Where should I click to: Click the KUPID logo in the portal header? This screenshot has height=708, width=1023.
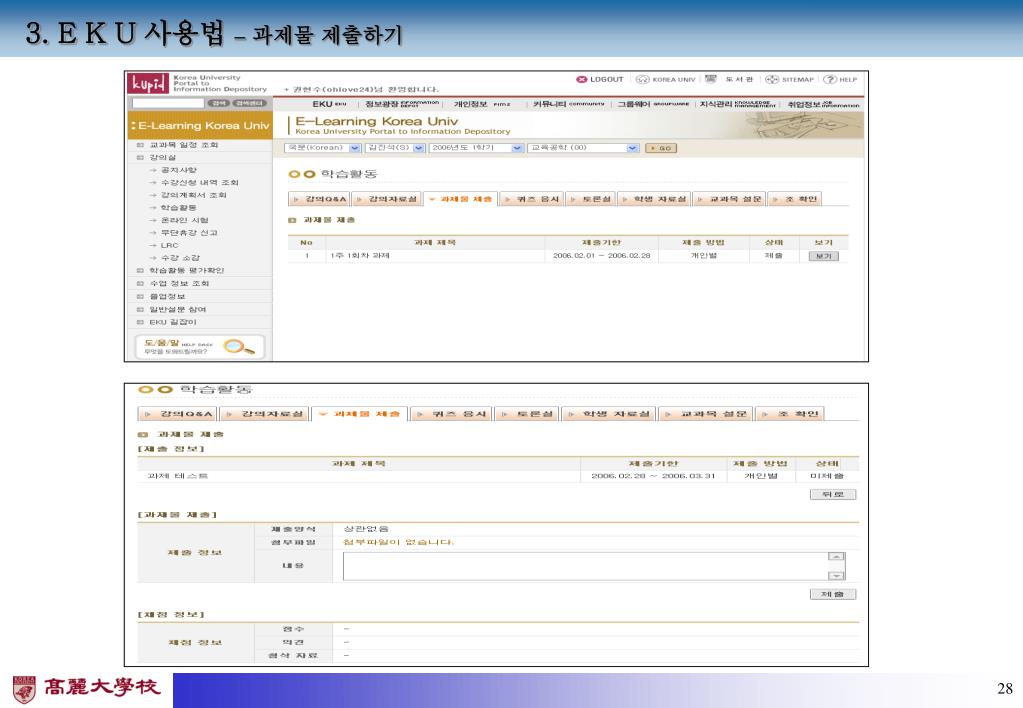coord(148,84)
